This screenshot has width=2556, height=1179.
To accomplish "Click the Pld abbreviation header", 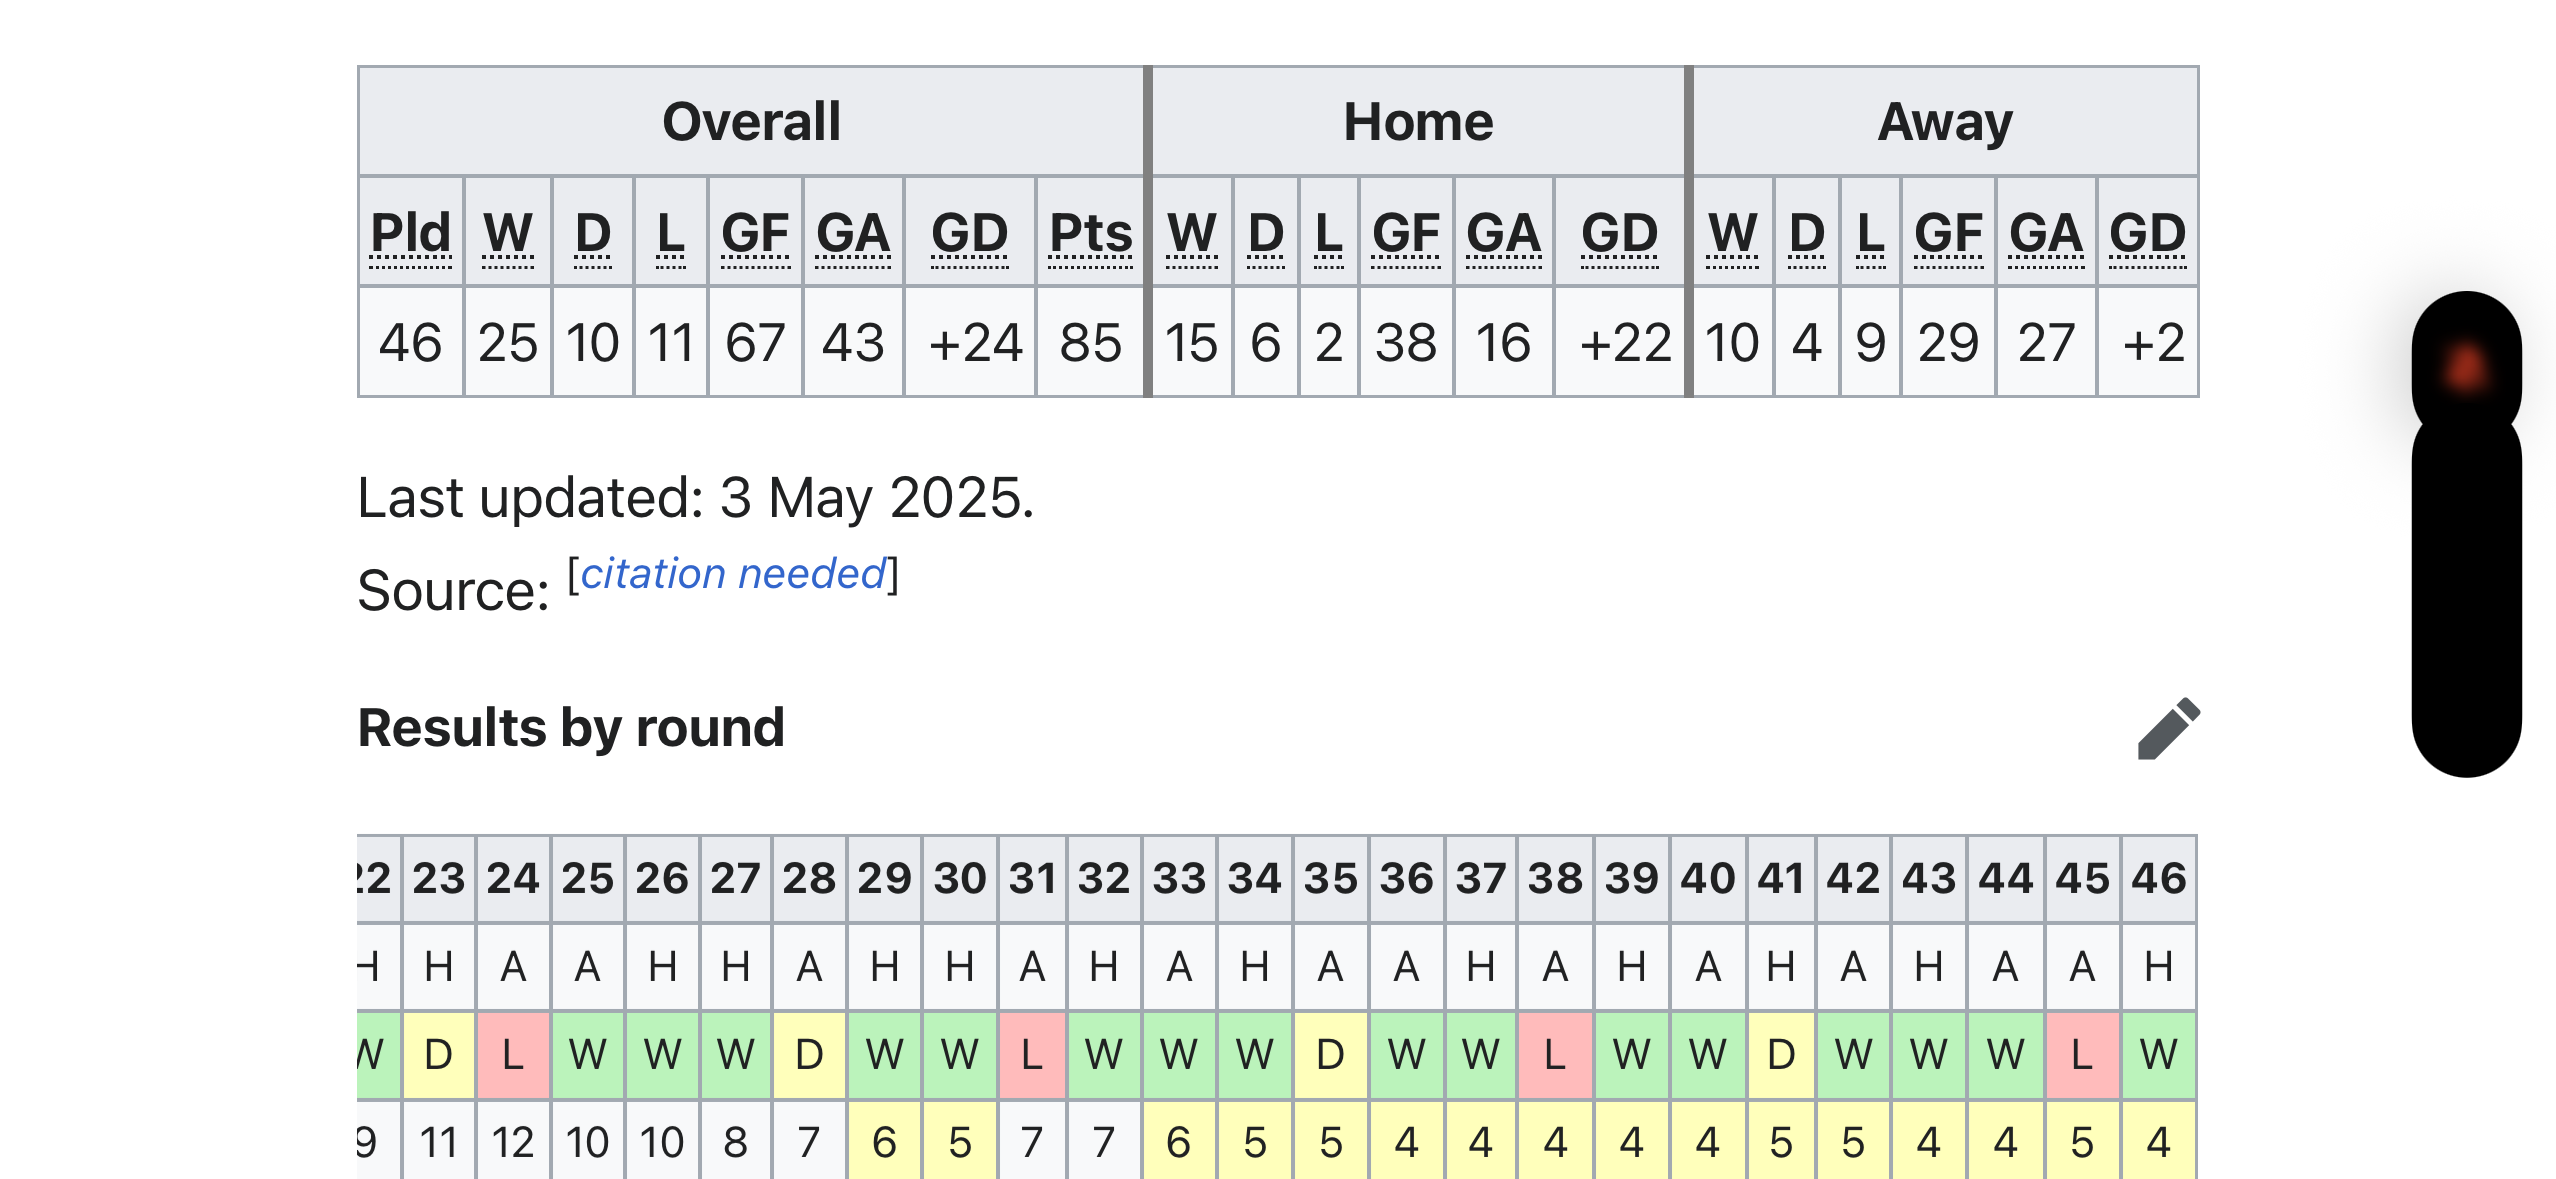I will pos(410,234).
